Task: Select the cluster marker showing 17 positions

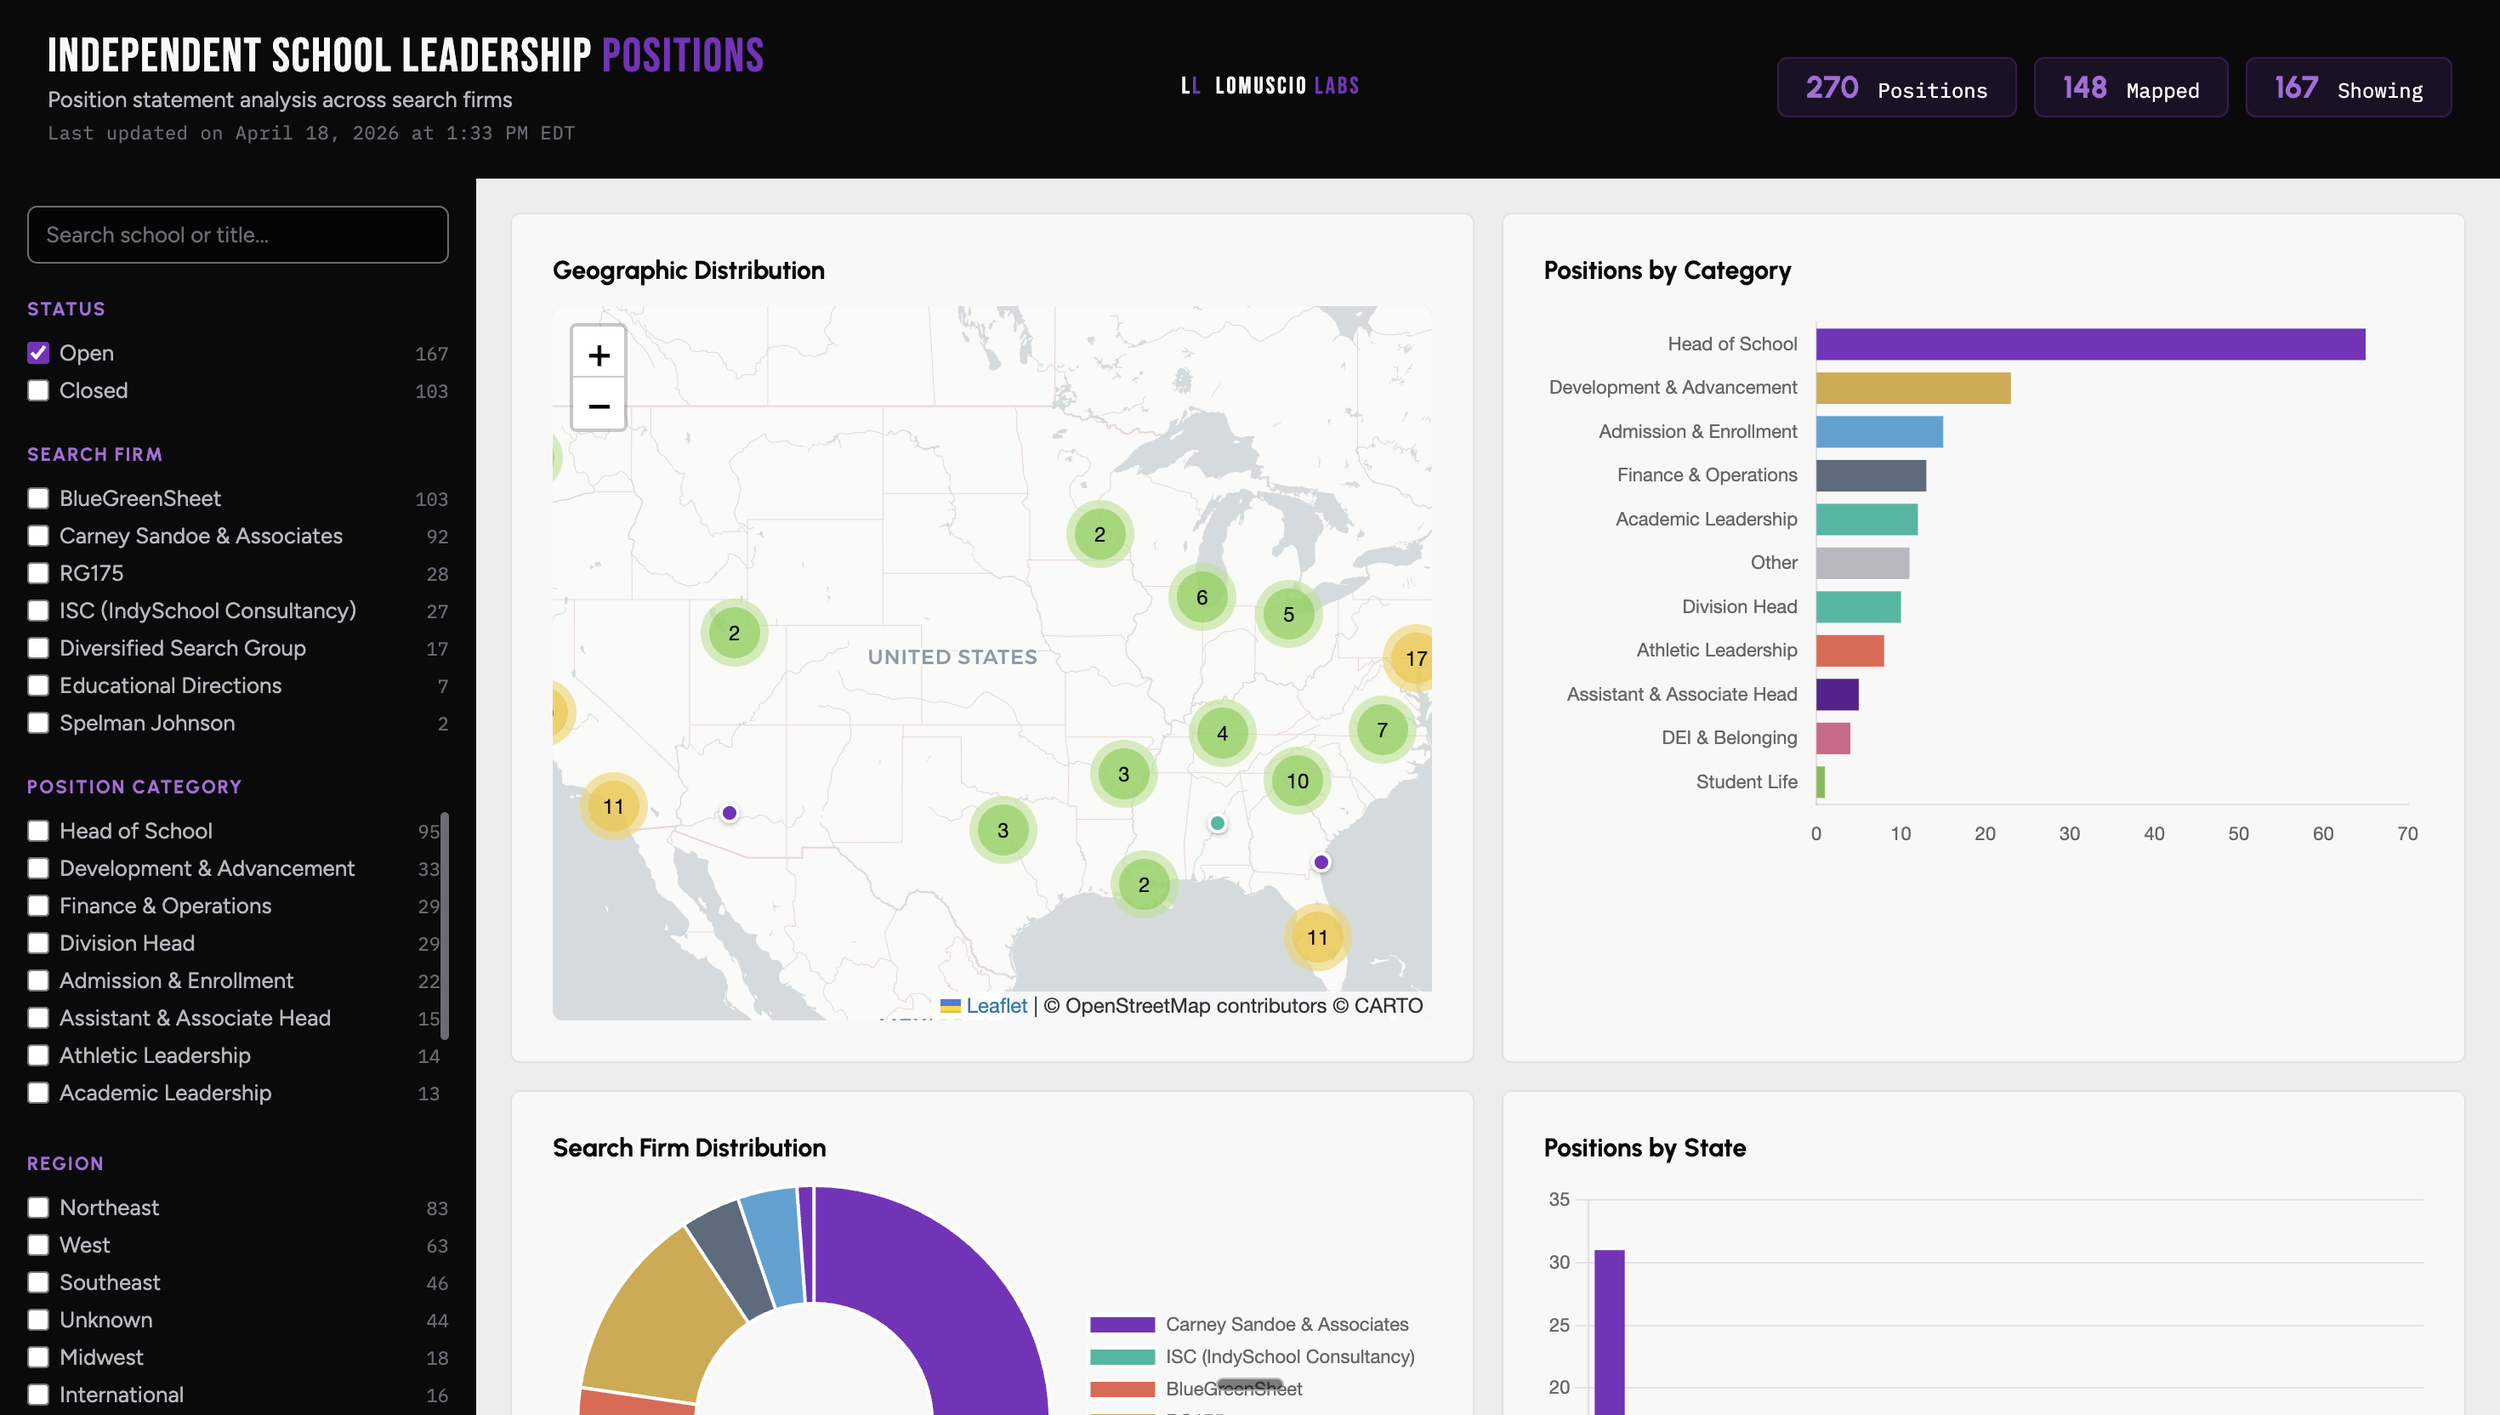Action: tap(1415, 659)
